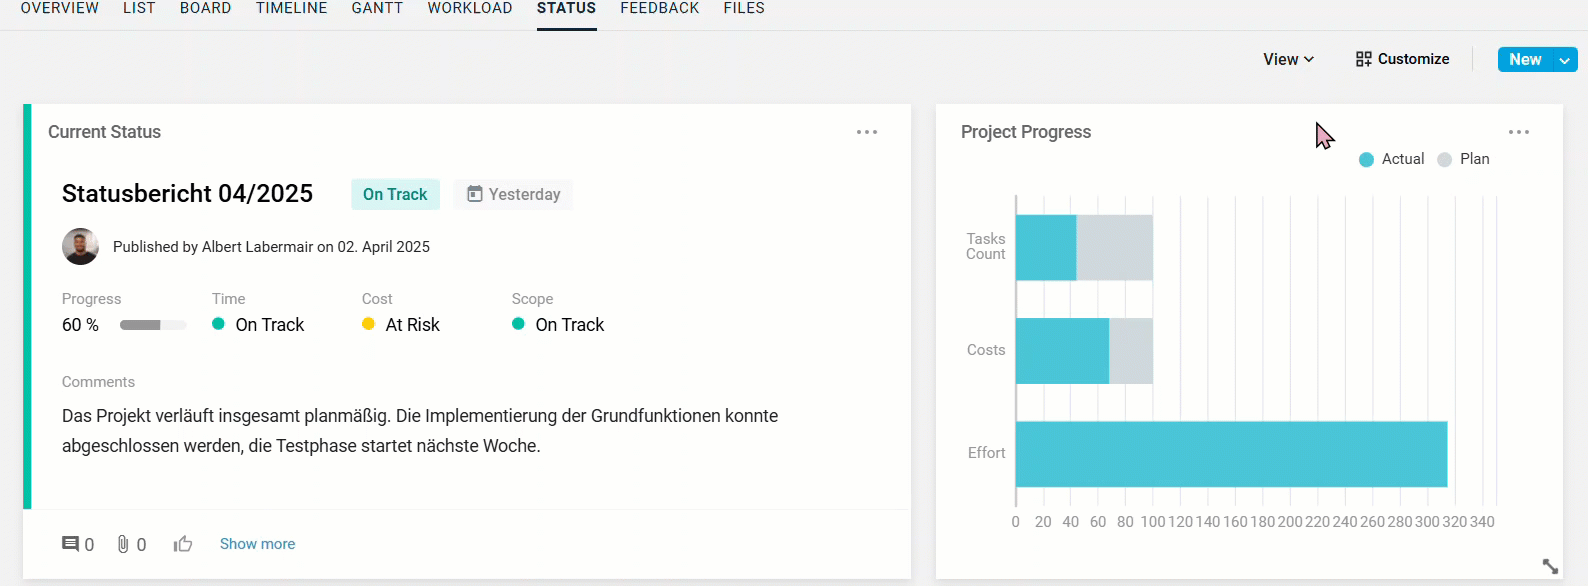Click the 60% progress bar
Image resolution: width=1588 pixels, height=586 pixels.
[x=153, y=325]
